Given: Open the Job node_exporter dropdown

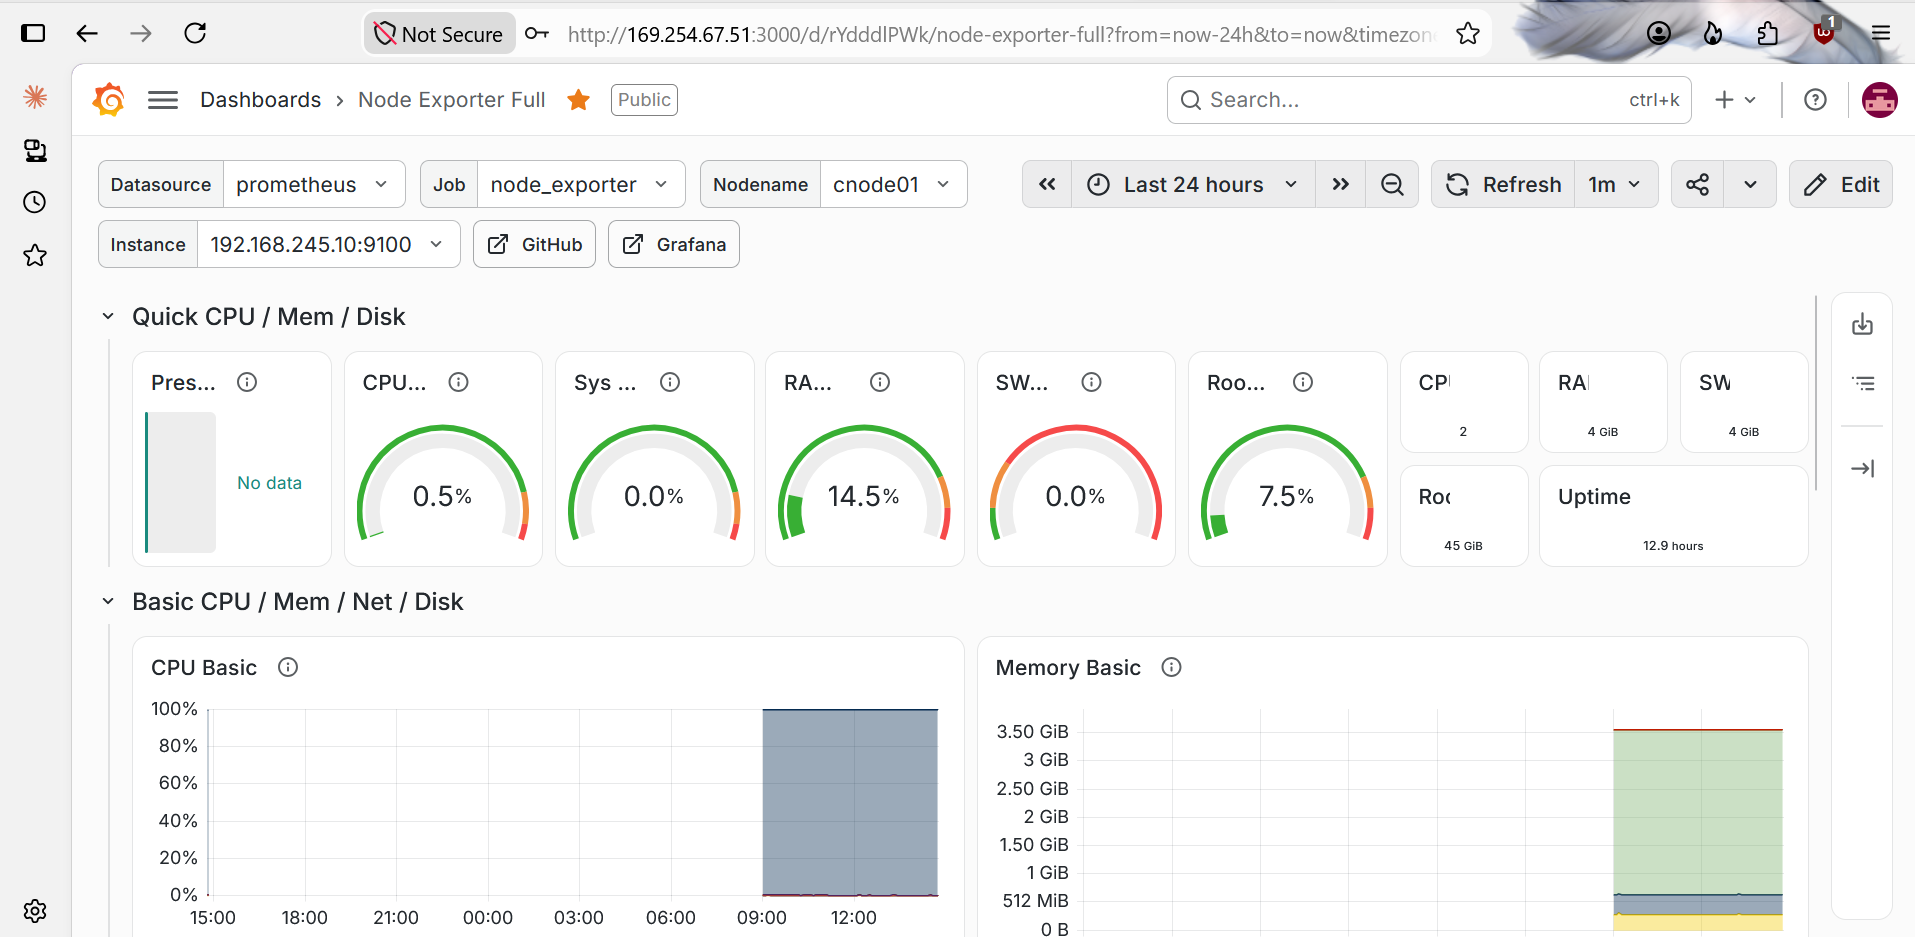Looking at the screenshot, I should click(581, 184).
